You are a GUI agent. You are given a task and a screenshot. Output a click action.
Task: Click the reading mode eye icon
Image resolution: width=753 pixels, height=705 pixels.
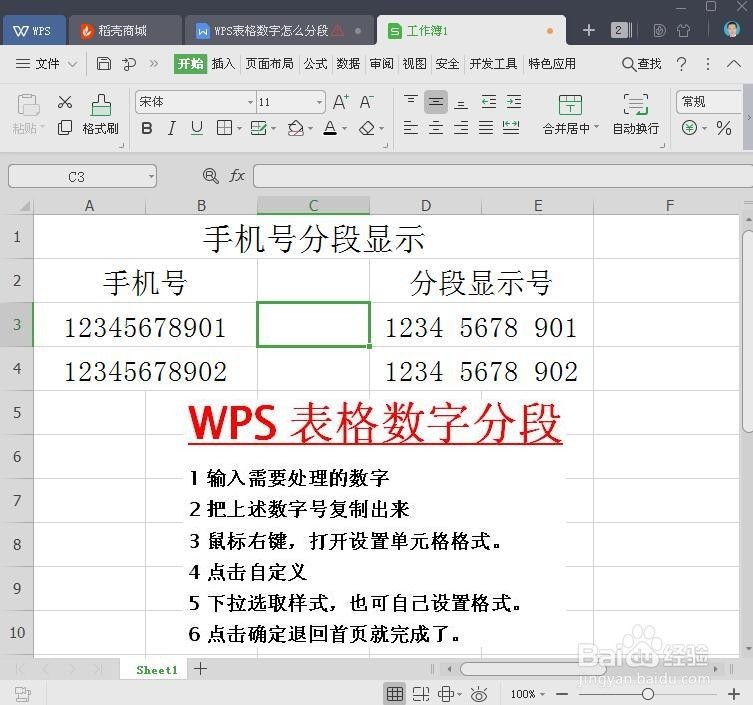(x=479, y=694)
